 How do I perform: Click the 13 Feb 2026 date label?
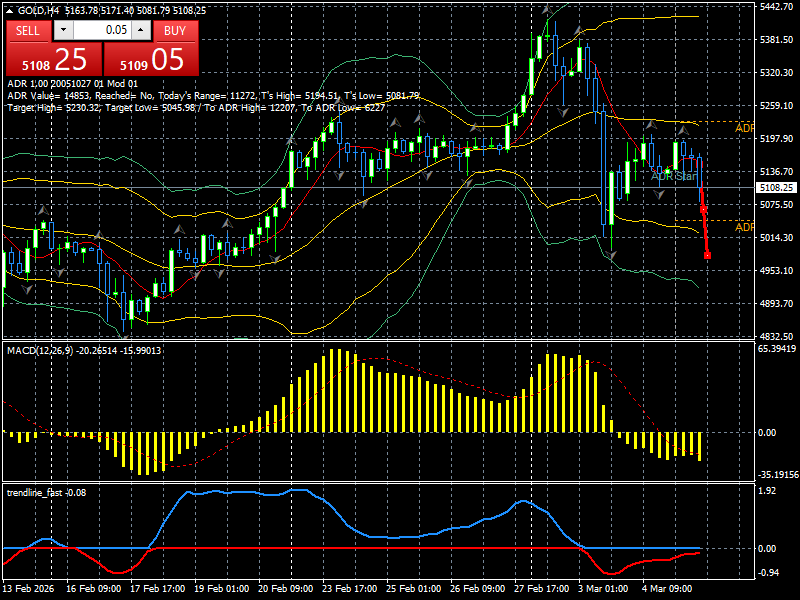(x=29, y=588)
